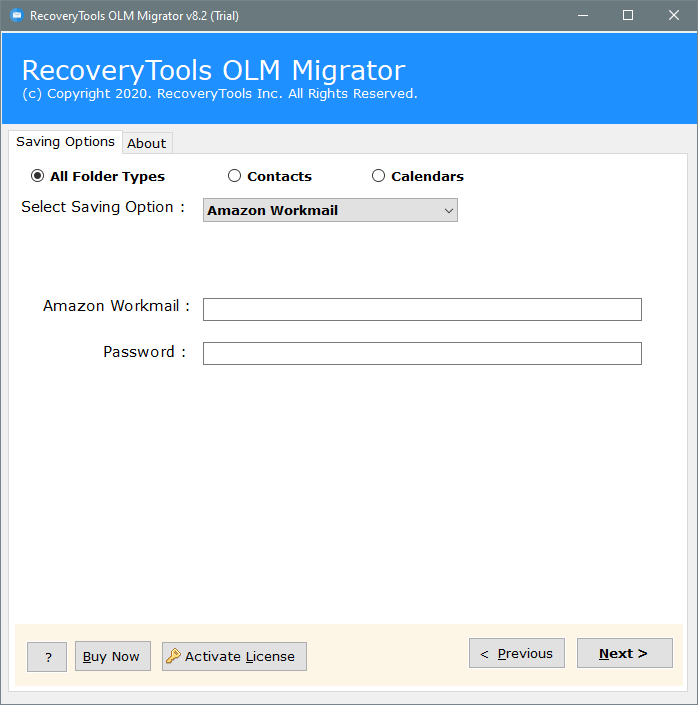This screenshot has width=698, height=705.
Task: Click the RecoveryTools app icon in title bar
Action: pyautogui.click(x=17, y=15)
